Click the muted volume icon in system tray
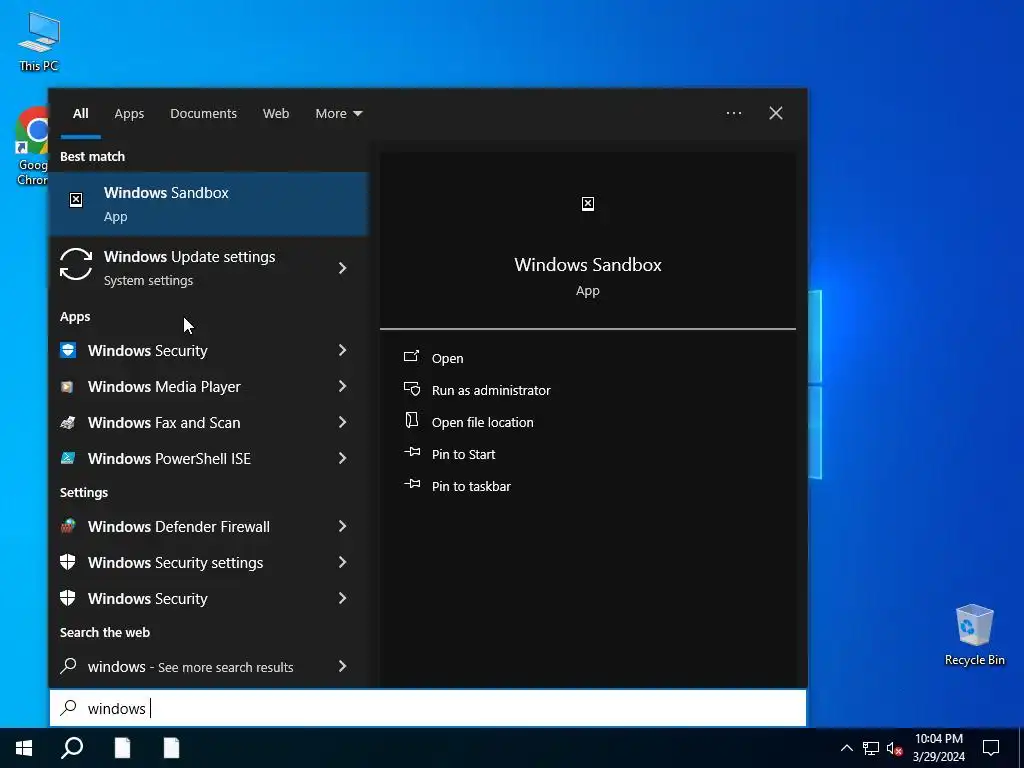 pyautogui.click(x=894, y=748)
